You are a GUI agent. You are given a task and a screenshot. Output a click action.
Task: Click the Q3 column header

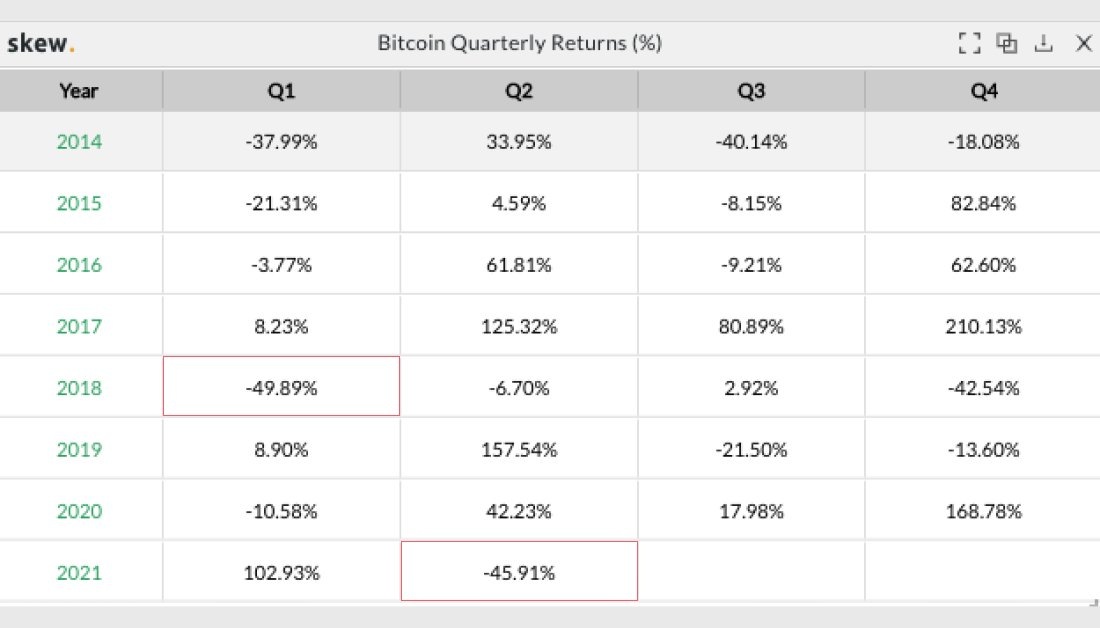tap(751, 91)
